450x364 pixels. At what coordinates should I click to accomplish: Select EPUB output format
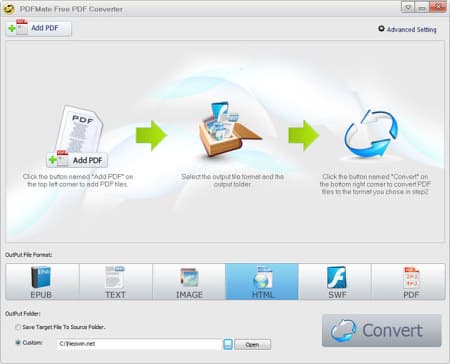(42, 282)
